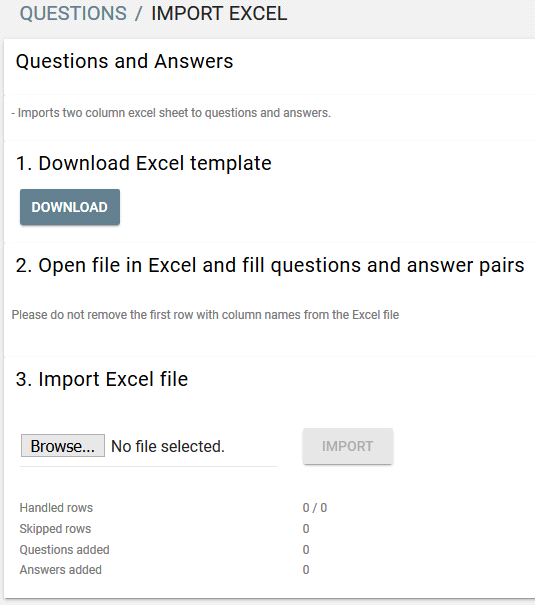Viewport: 535px width, 605px height.
Task: Click the Skipped rows count value
Action: [306, 529]
